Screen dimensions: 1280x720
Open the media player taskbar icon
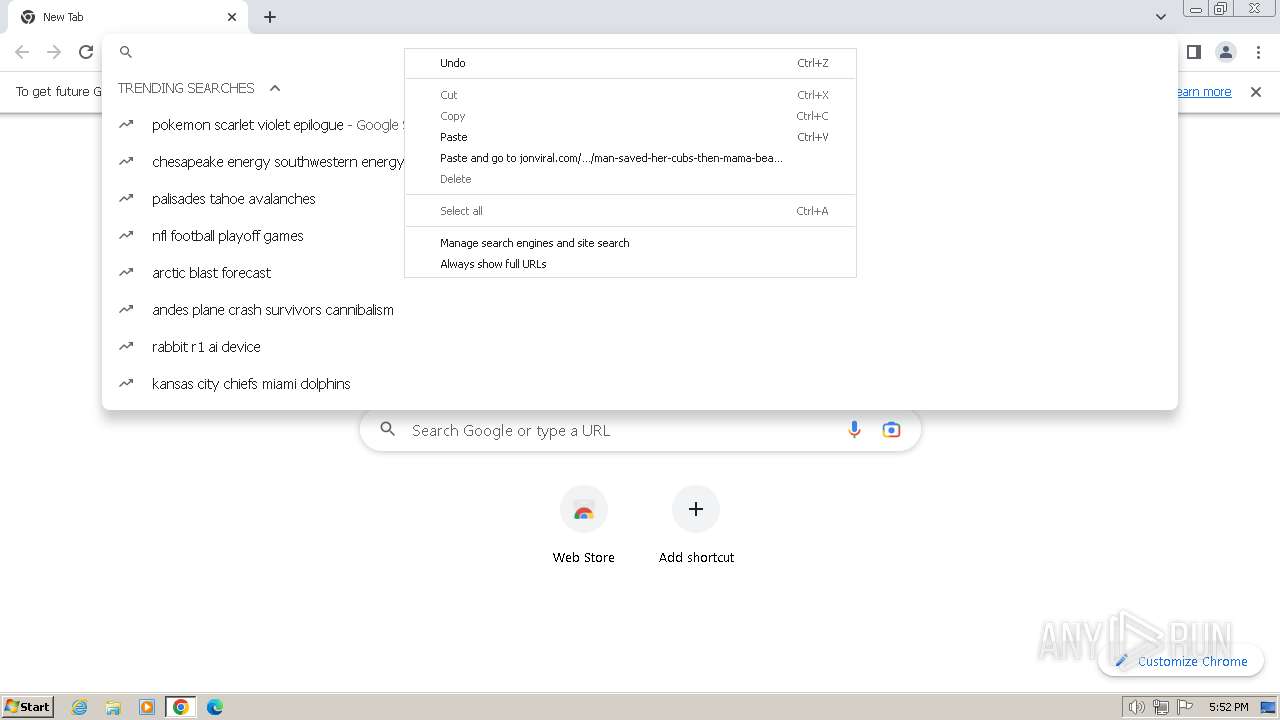click(147, 707)
